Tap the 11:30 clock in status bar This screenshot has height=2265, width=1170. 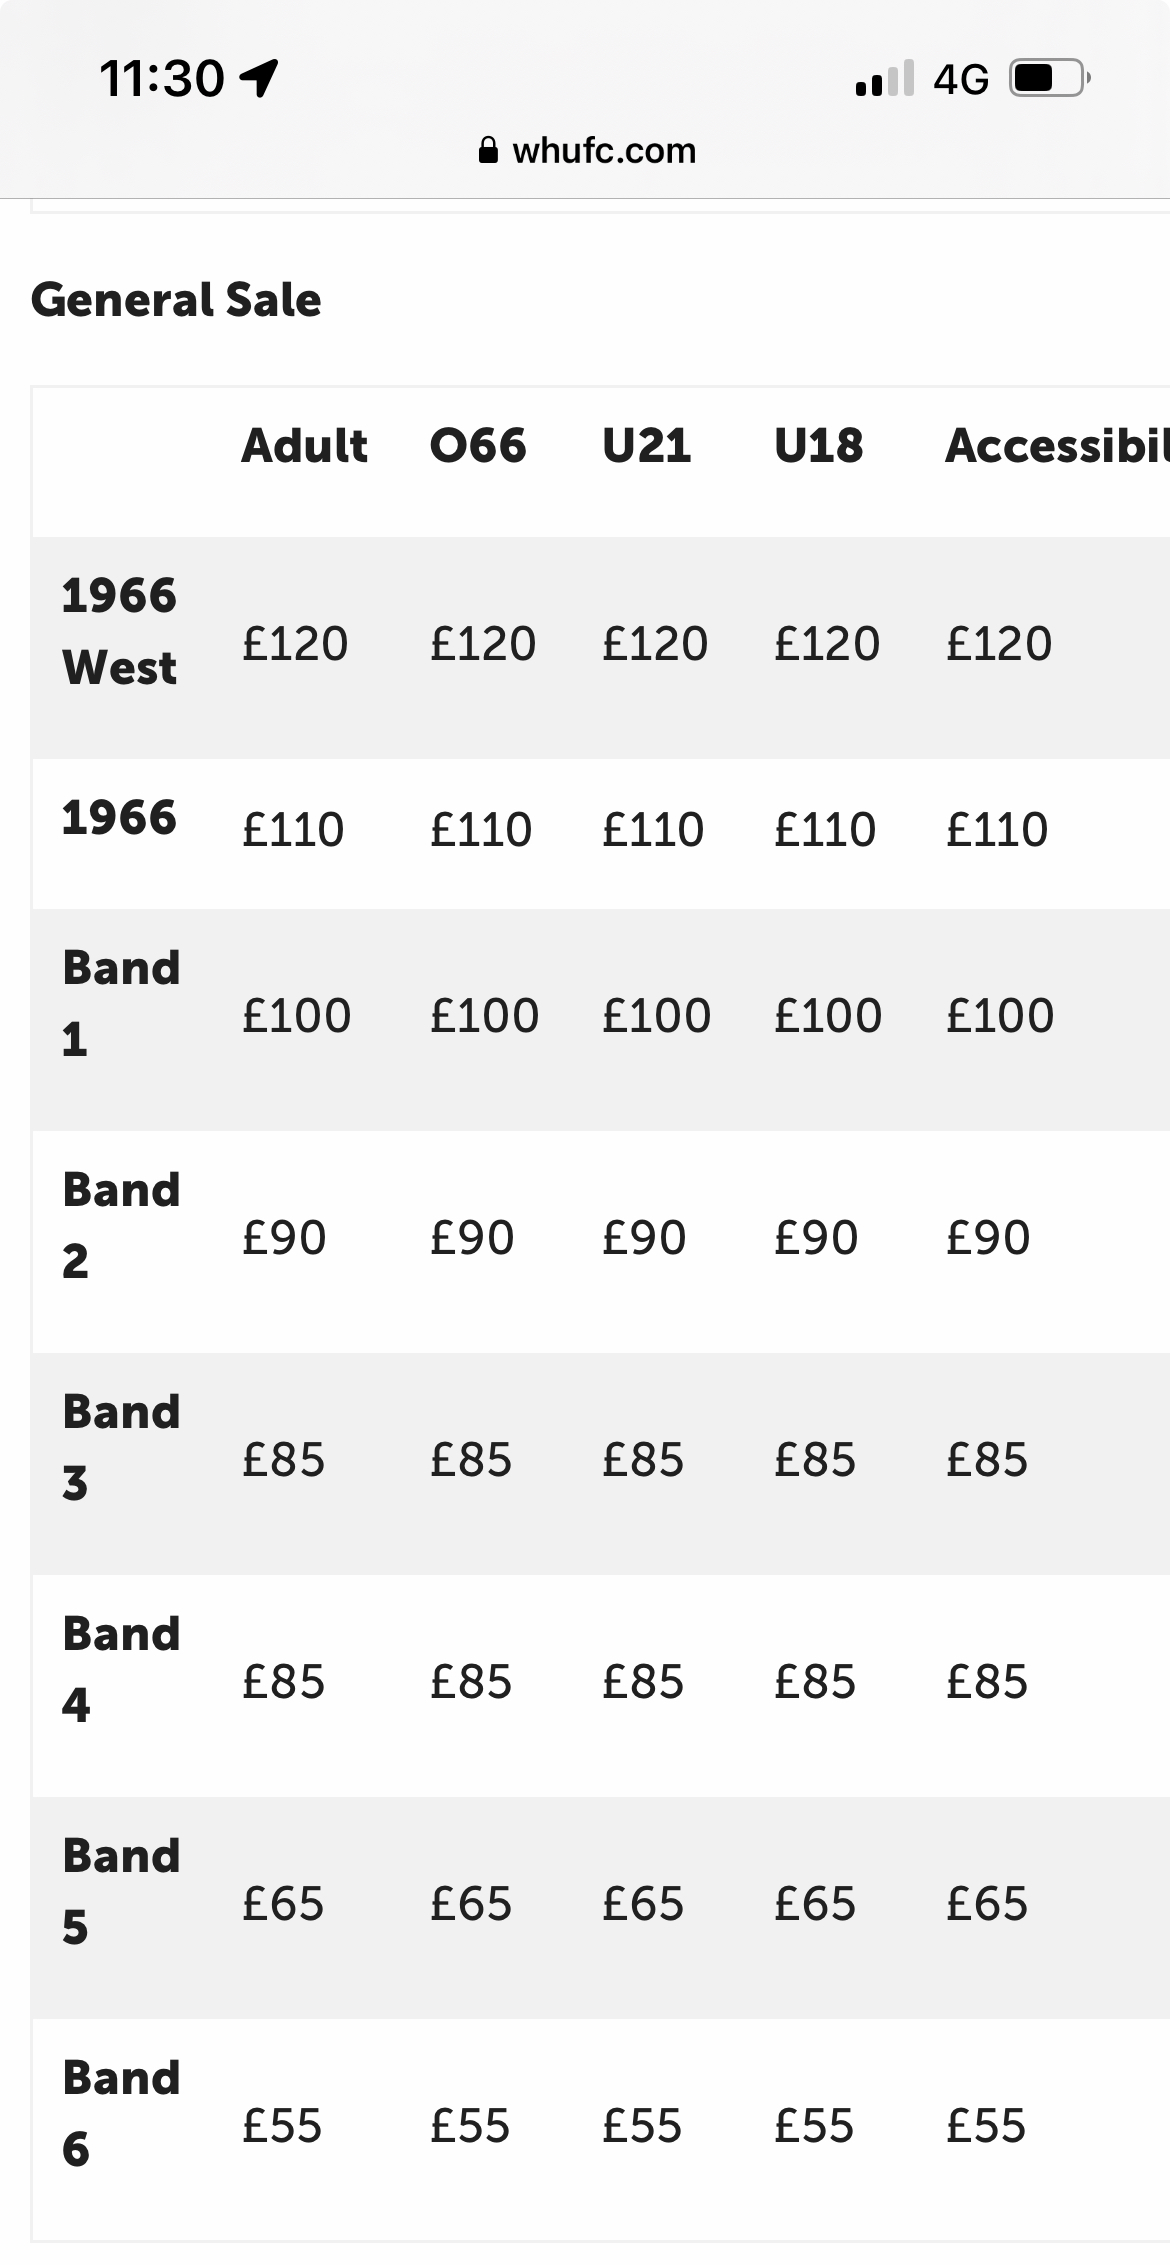[162, 78]
